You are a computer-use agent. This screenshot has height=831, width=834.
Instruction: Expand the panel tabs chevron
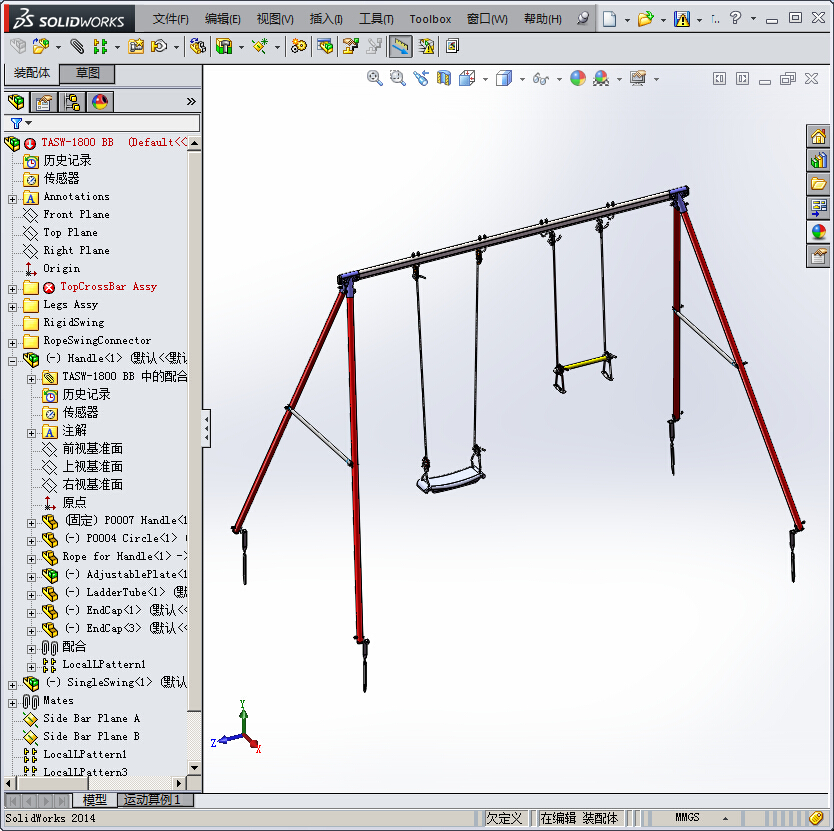click(191, 102)
